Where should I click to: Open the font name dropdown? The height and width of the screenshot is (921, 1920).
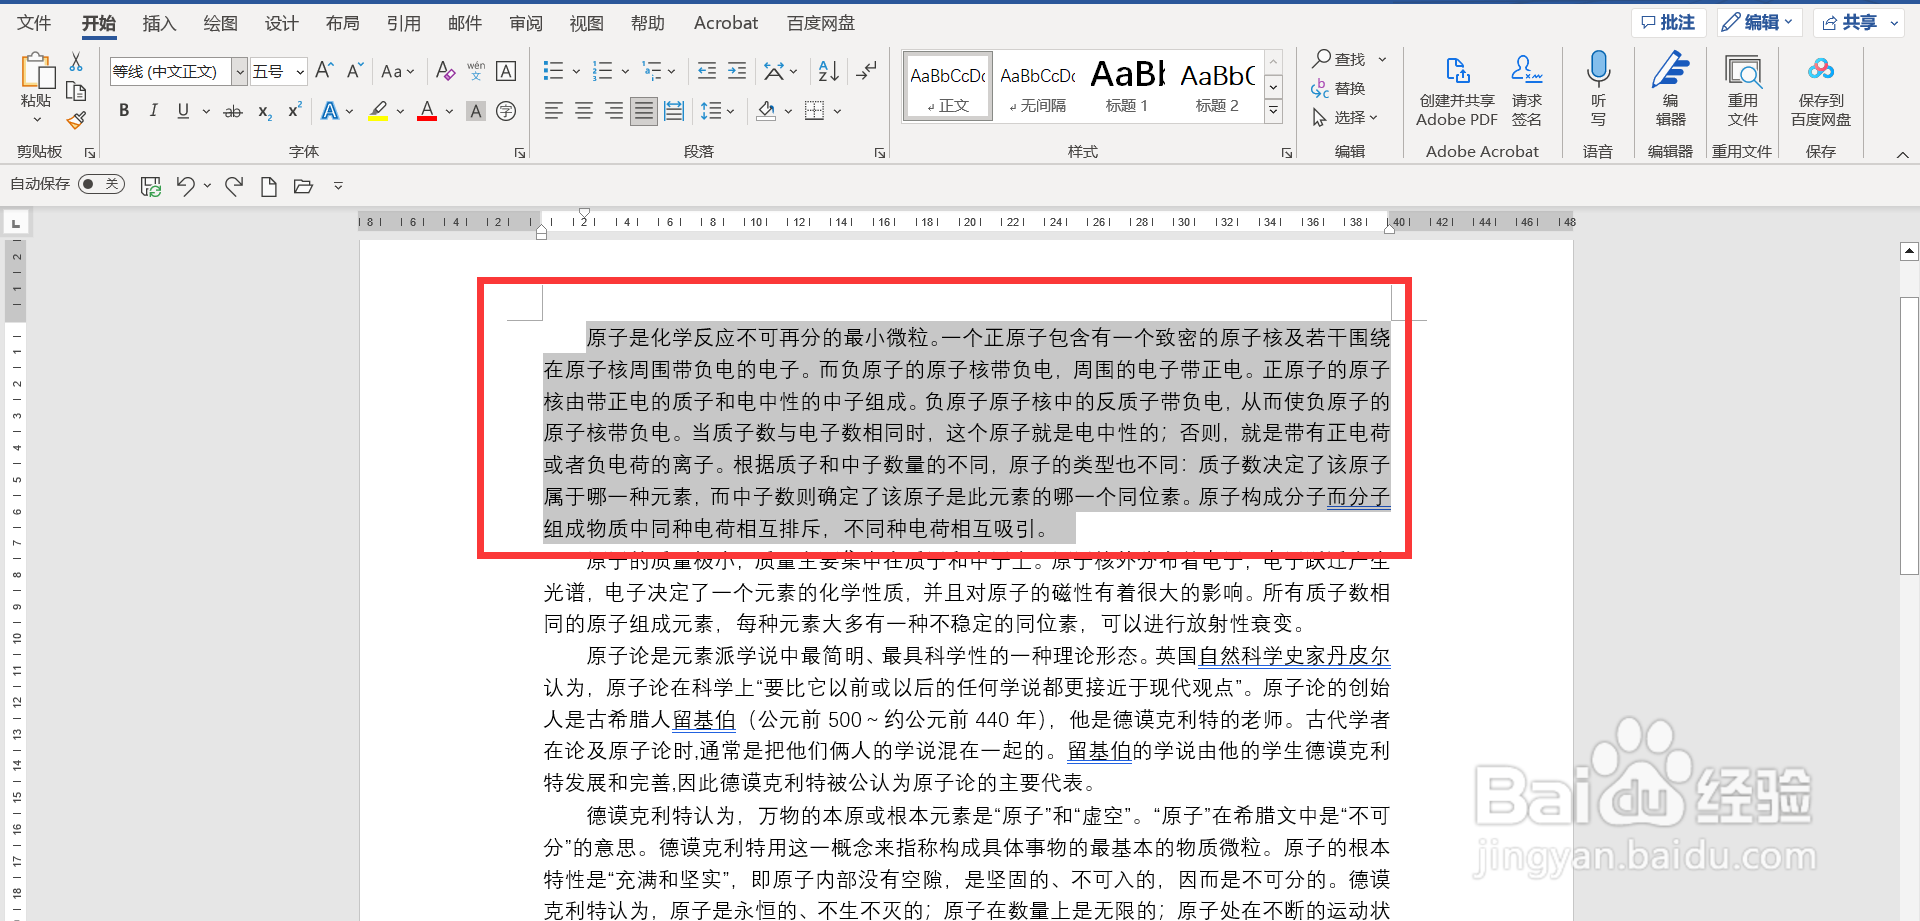coord(240,71)
